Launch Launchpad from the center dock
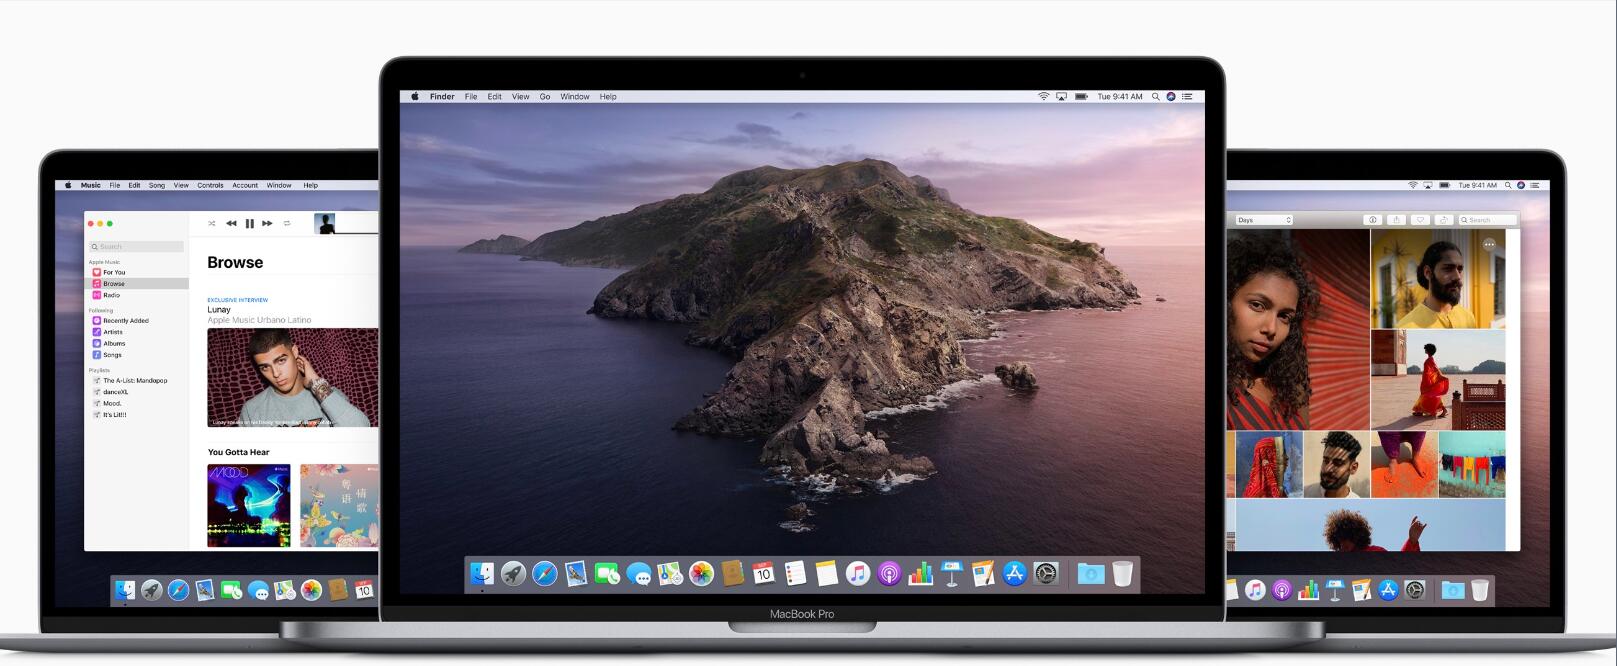 click(513, 574)
